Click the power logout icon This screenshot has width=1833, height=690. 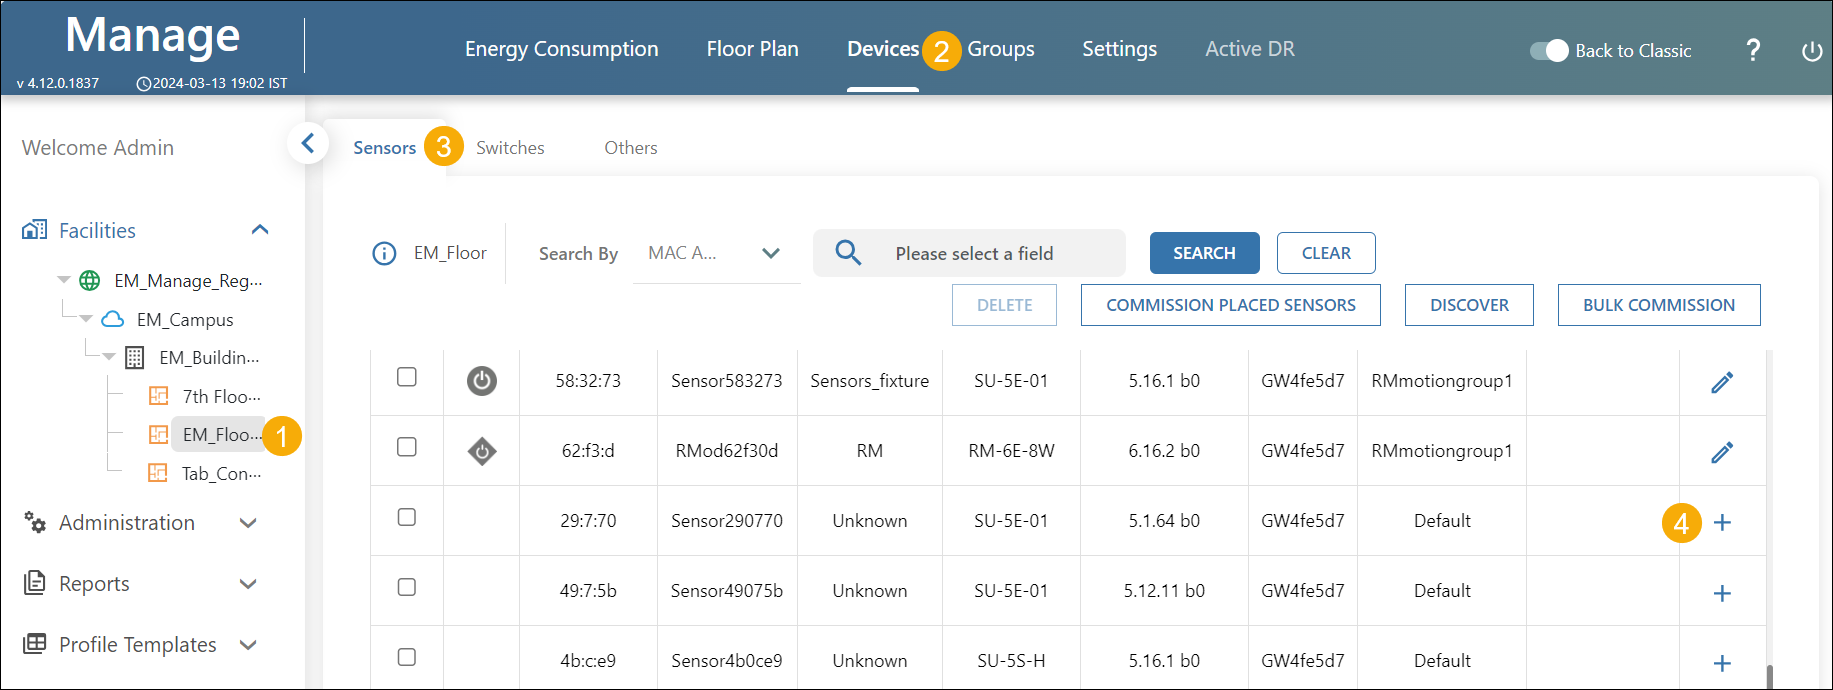click(x=1812, y=51)
